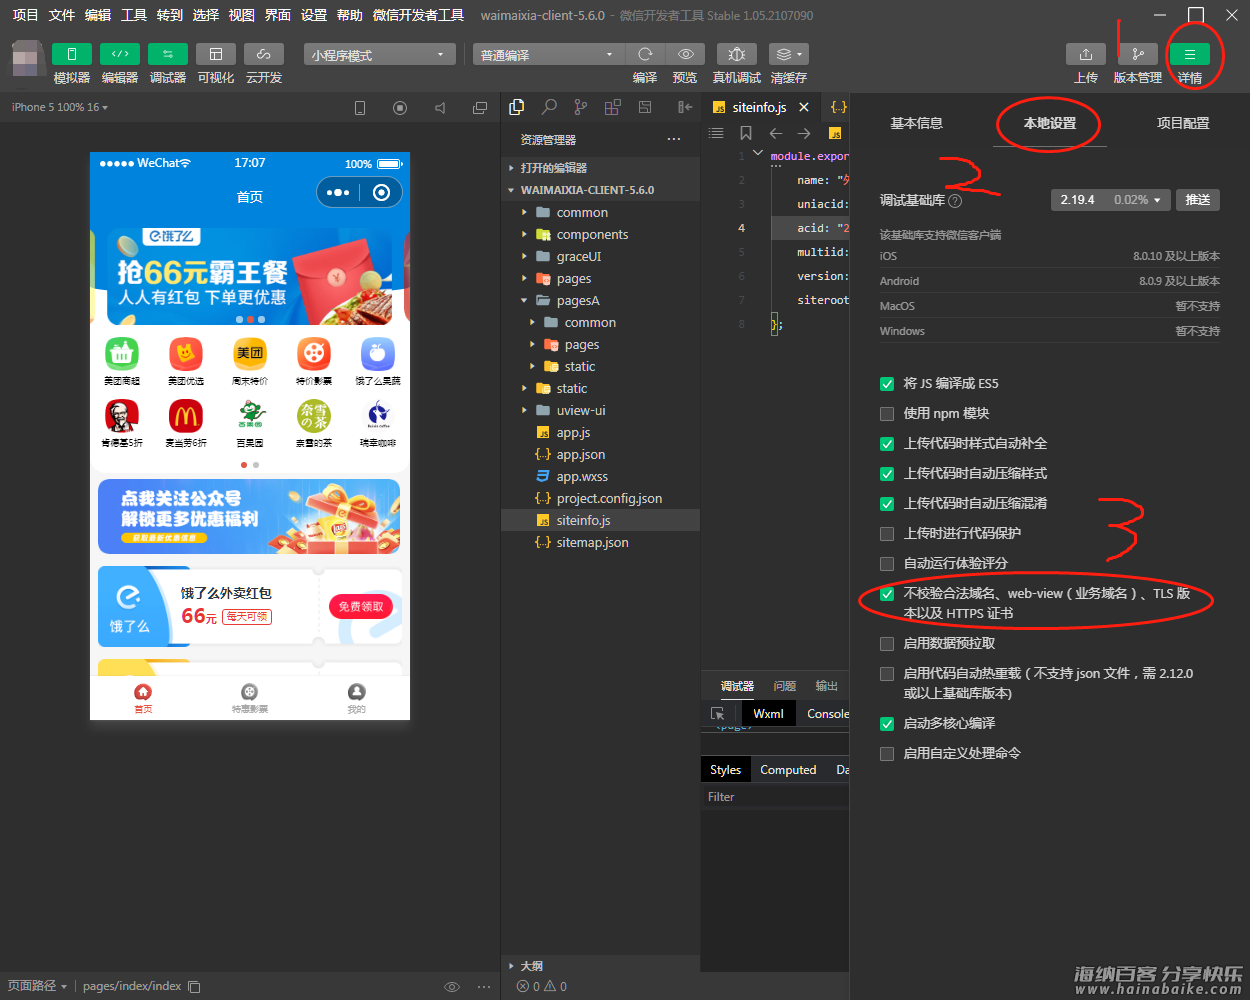Click the 清缓存 clear cache icon

pos(789,54)
